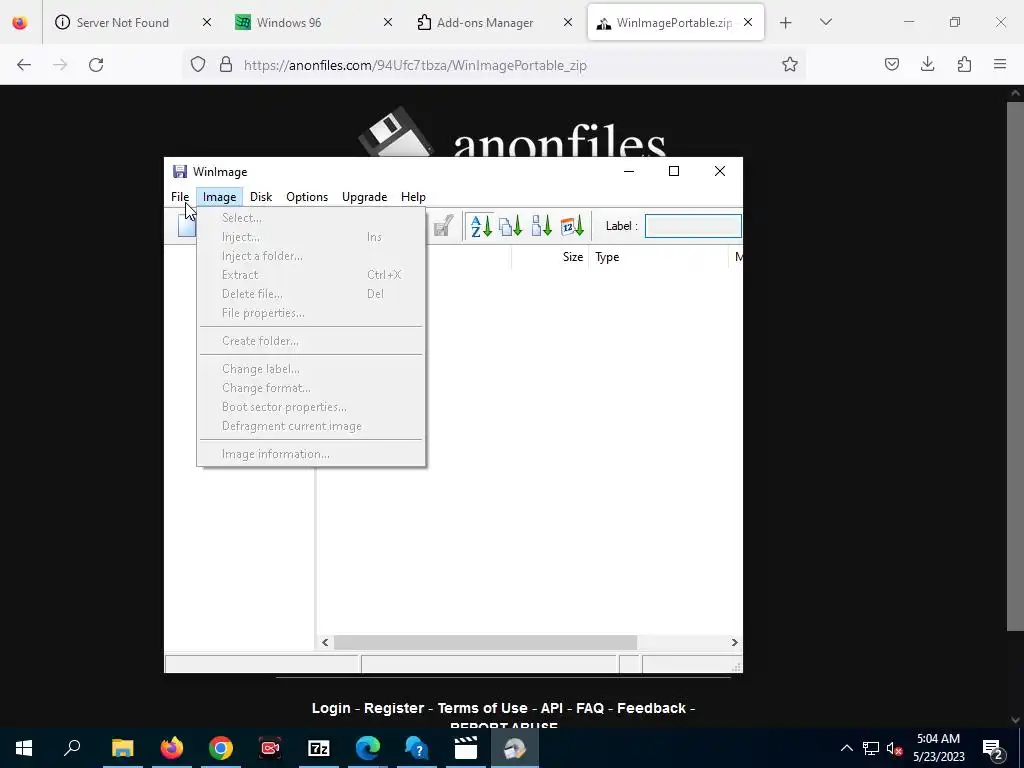Click the Firefox address bar URL
This screenshot has width=1024, height=768.
(x=415, y=65)
